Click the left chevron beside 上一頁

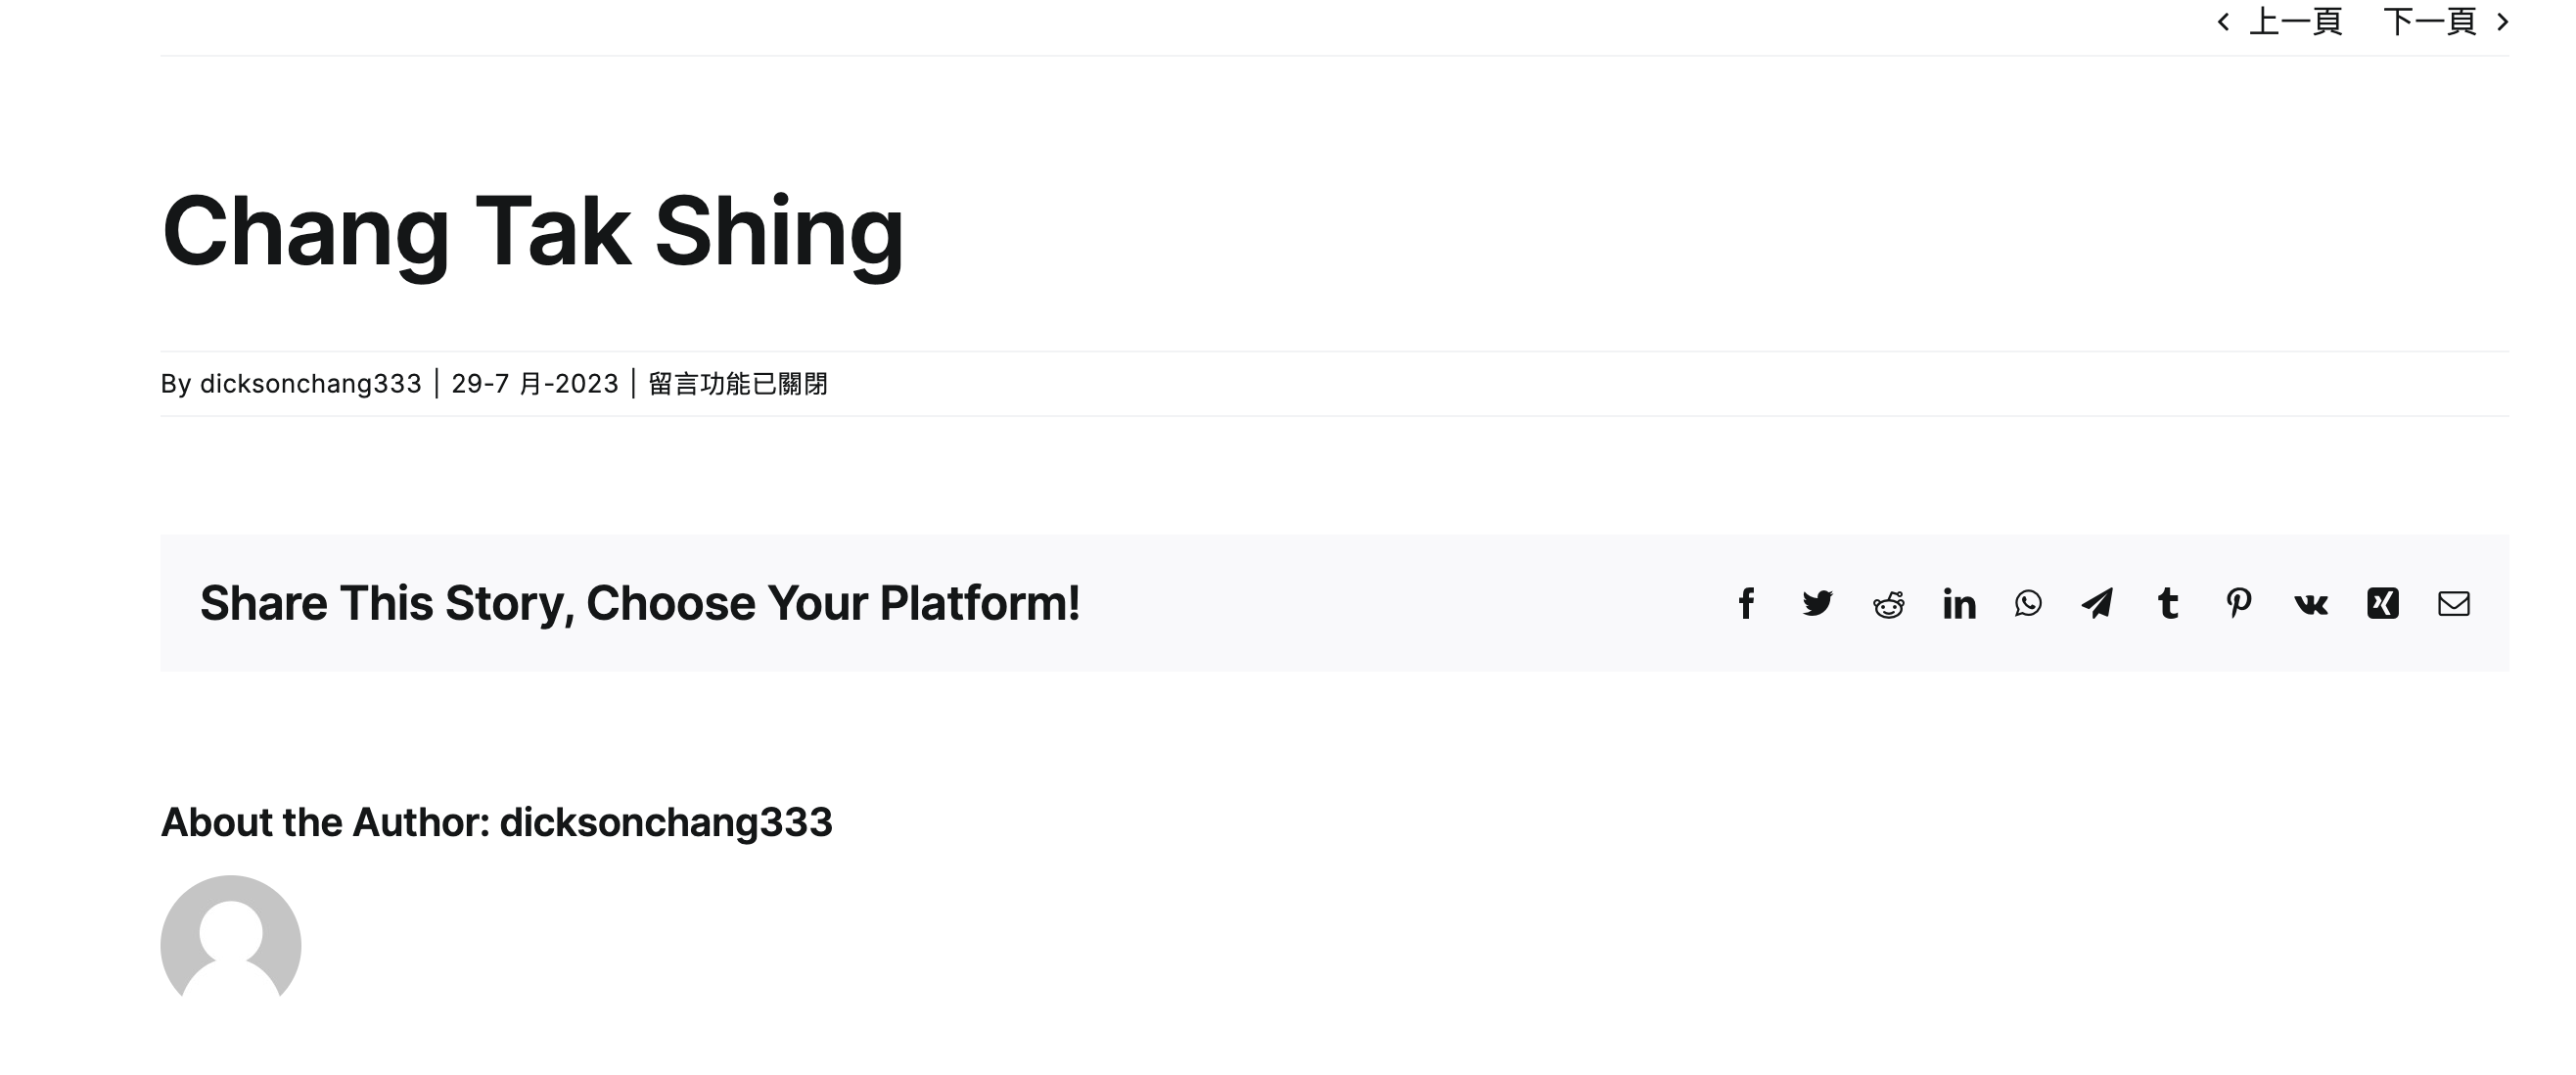tap(2223, 21)
